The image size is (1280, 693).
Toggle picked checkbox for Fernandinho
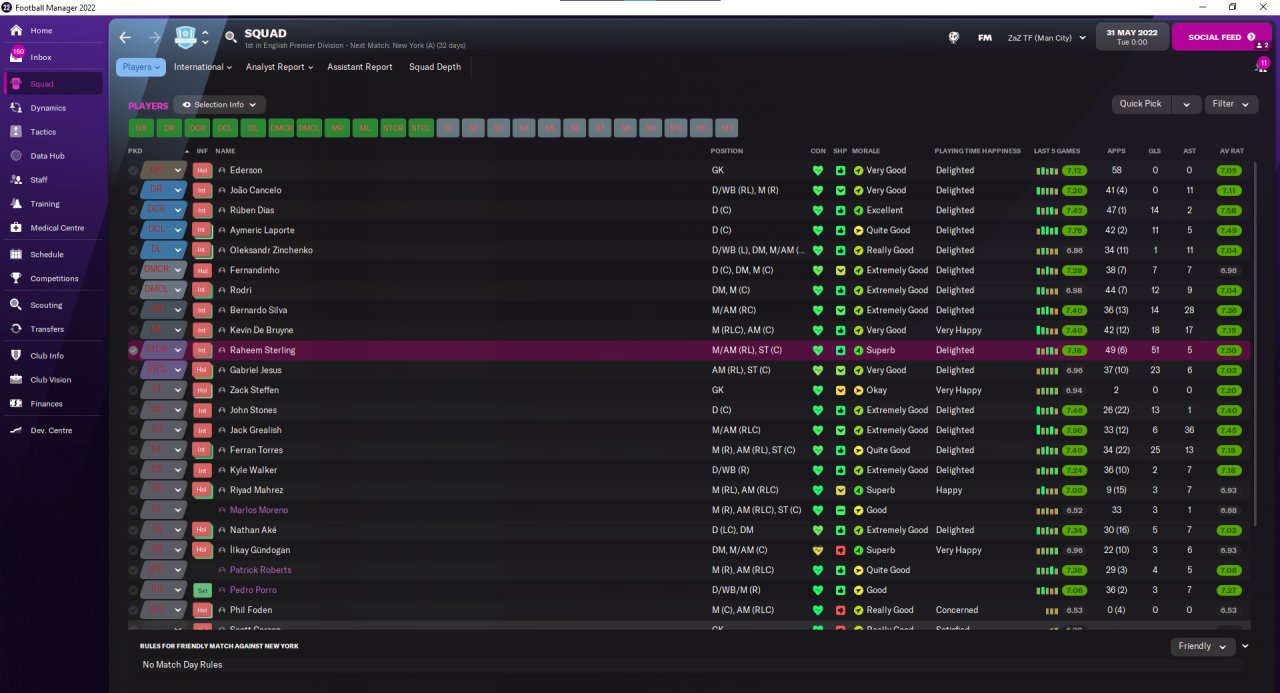pyautogui.click(x=134, y=270)
